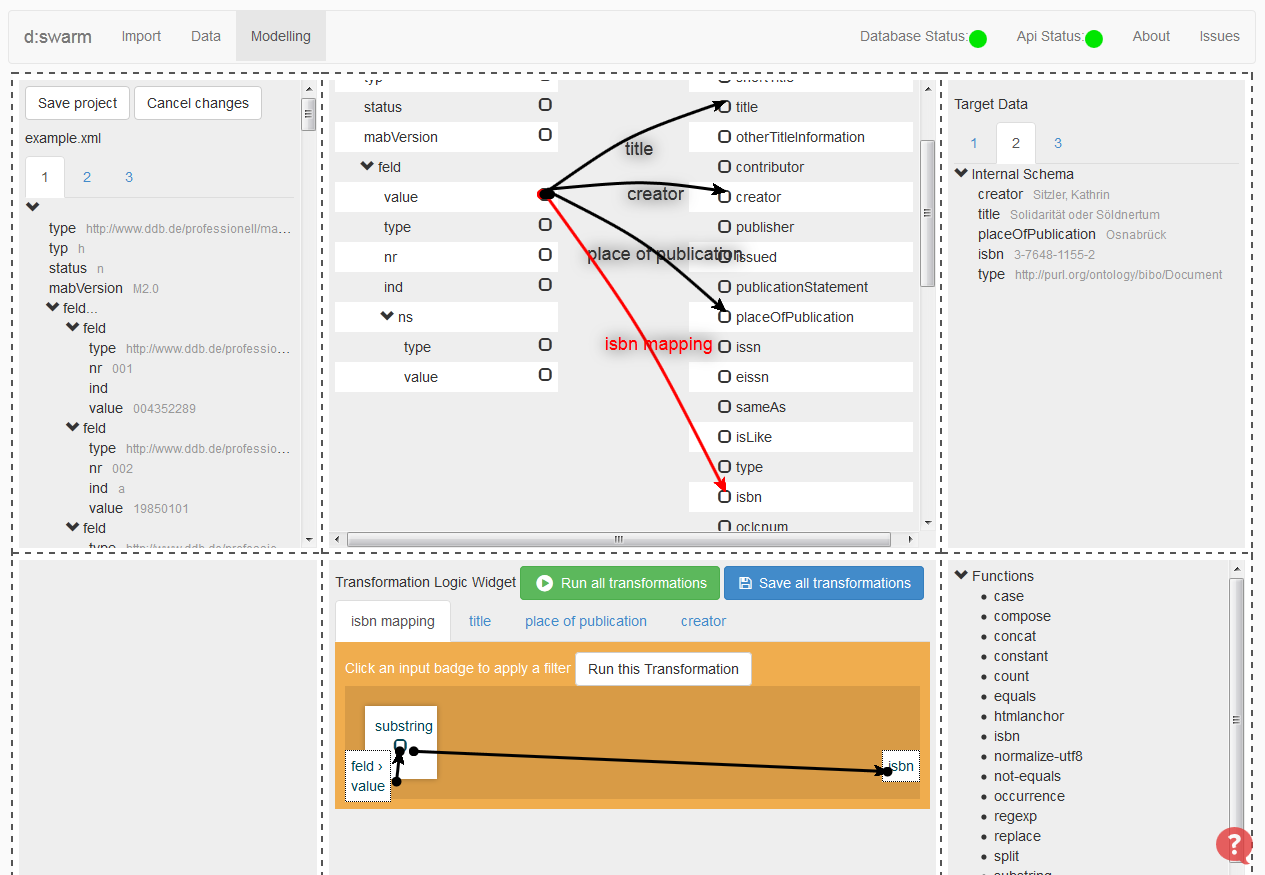The image size is (1265, 875).
Task: Click the feld value input node
Action: (367, 776)
